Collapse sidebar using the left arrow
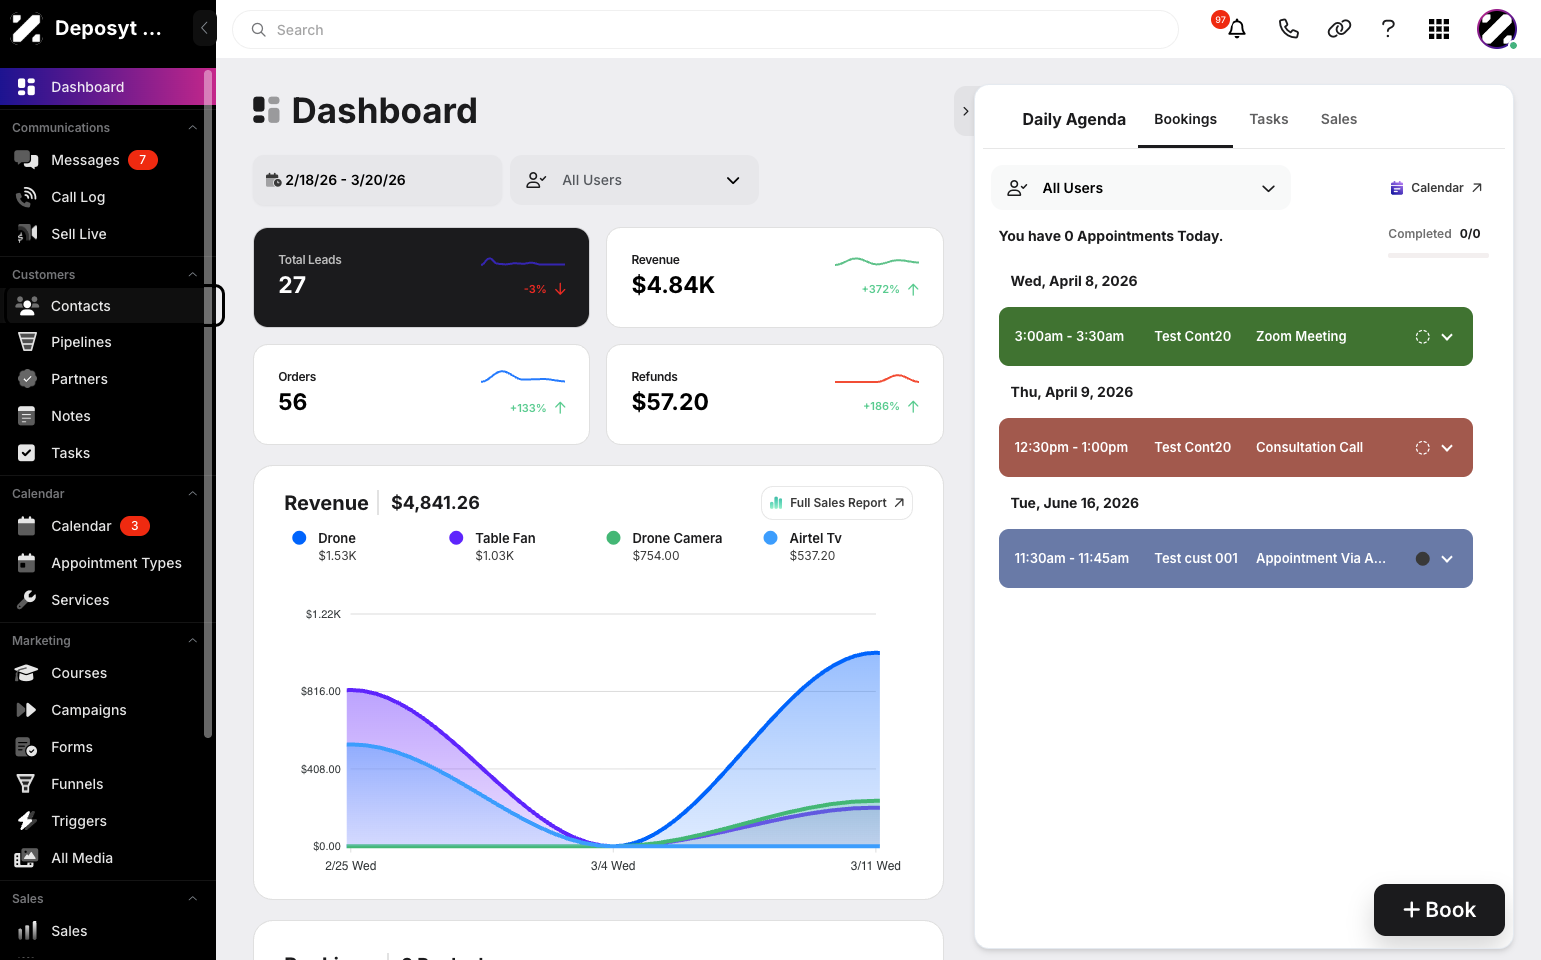Screen dimensions: 1541x960 coord(204,28)
